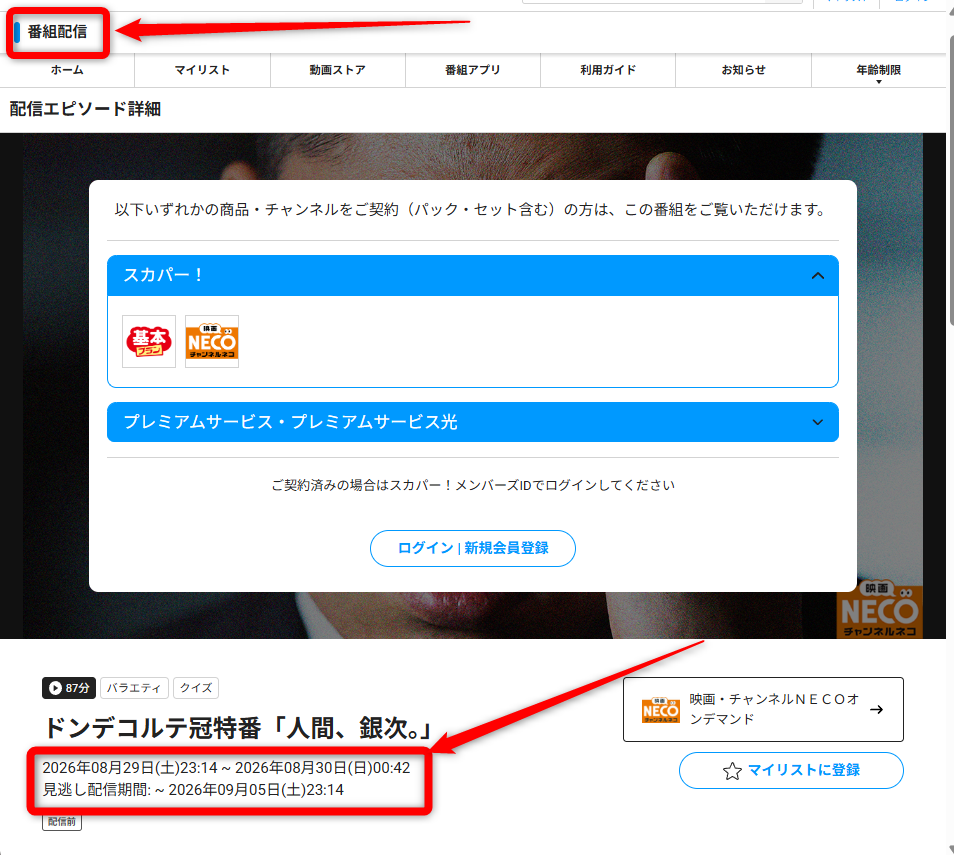Click the broadcast time line 2026年08月29日(土)23:14
Viewport: 954px width, 855px height.
point(226,768)
